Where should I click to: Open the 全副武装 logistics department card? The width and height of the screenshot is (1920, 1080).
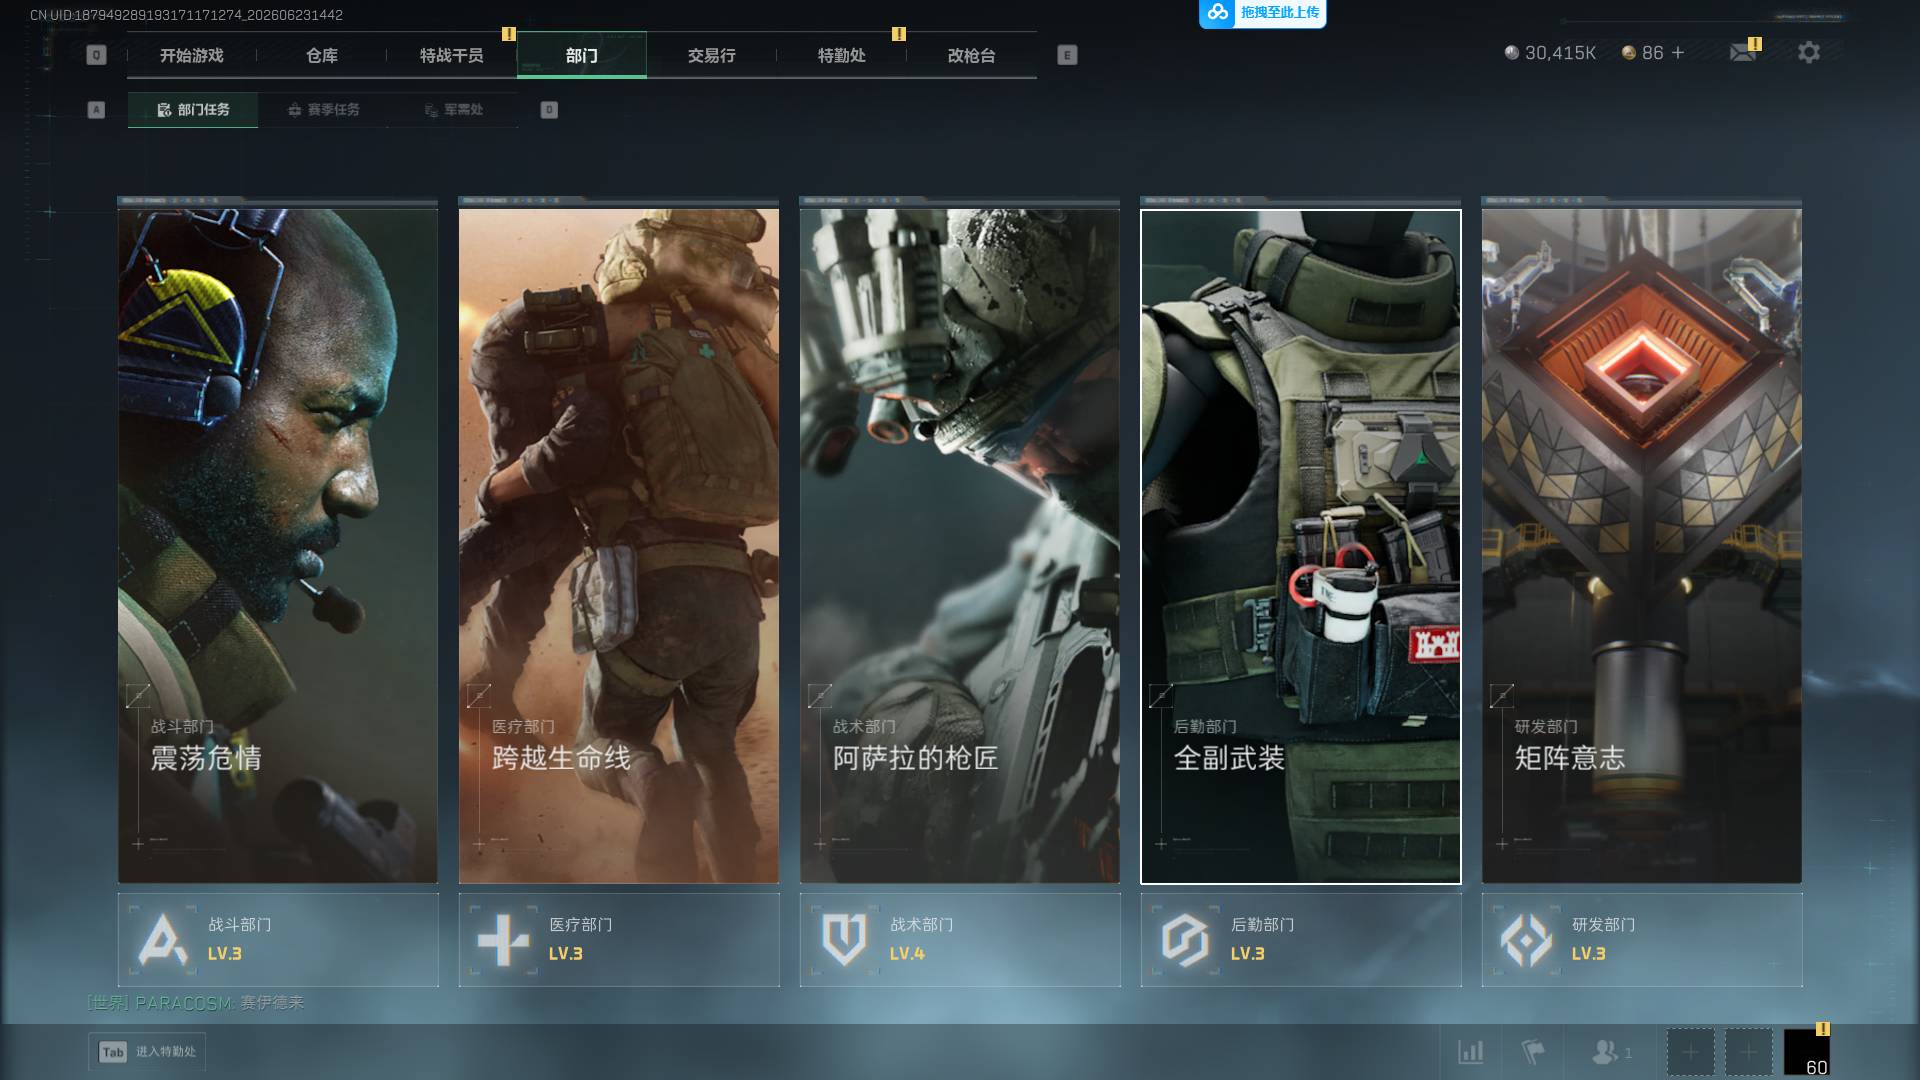point(1301,545)
